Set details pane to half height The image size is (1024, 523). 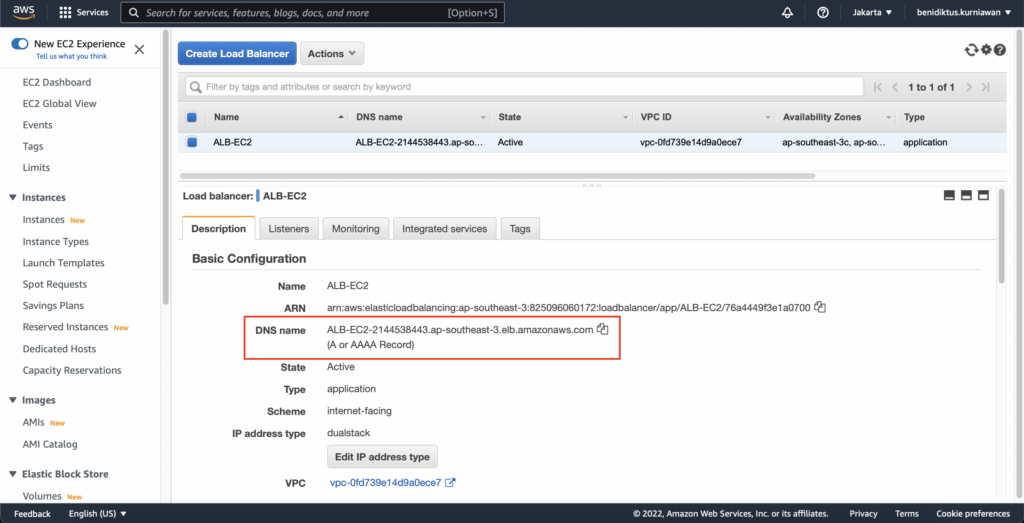pos(967,195)
